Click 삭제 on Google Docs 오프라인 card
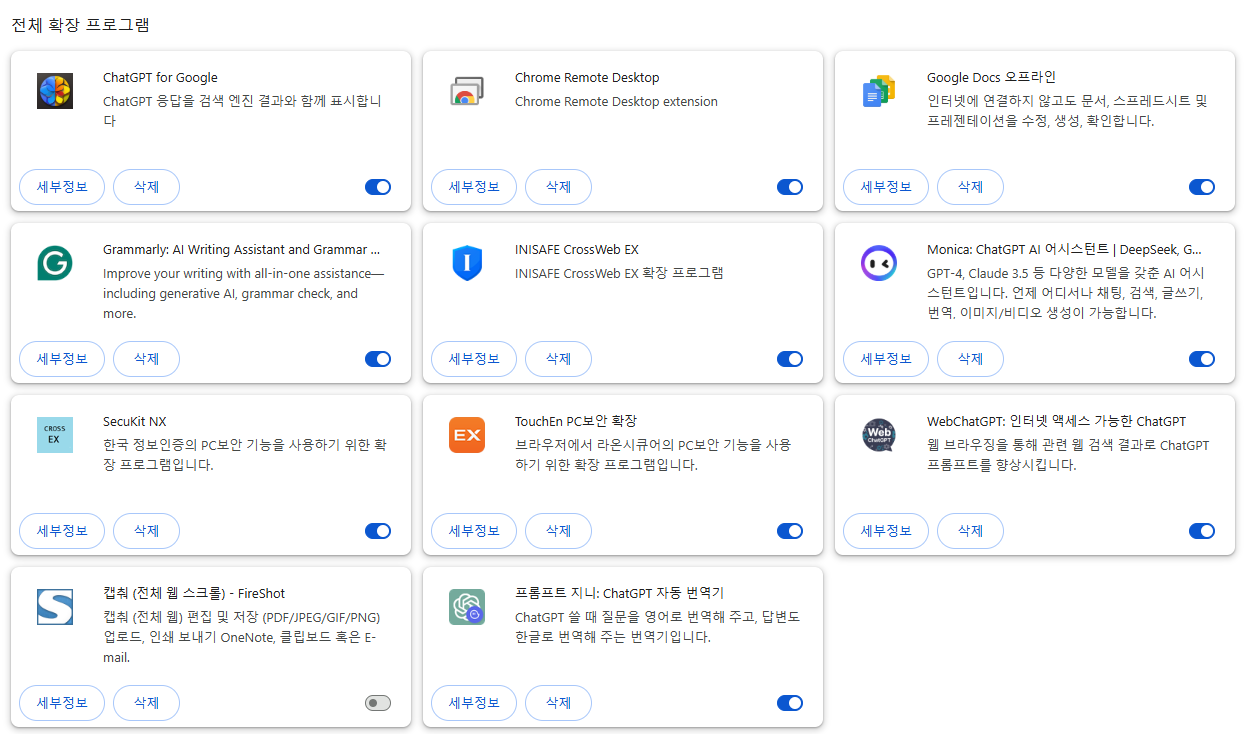Viewport: 1252px width, 734px height. click(970, 187)
